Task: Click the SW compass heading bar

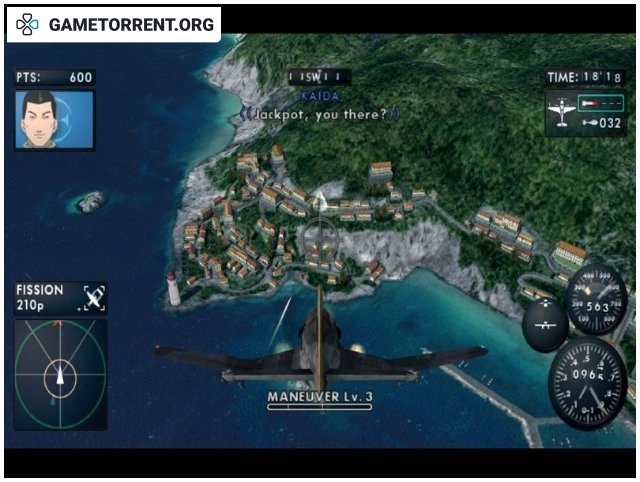Action: tap(320, 77)
